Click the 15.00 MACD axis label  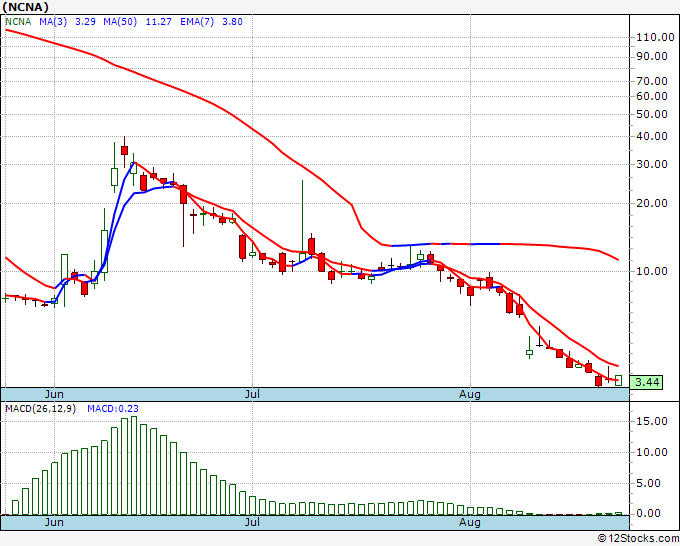coord(652,422)
